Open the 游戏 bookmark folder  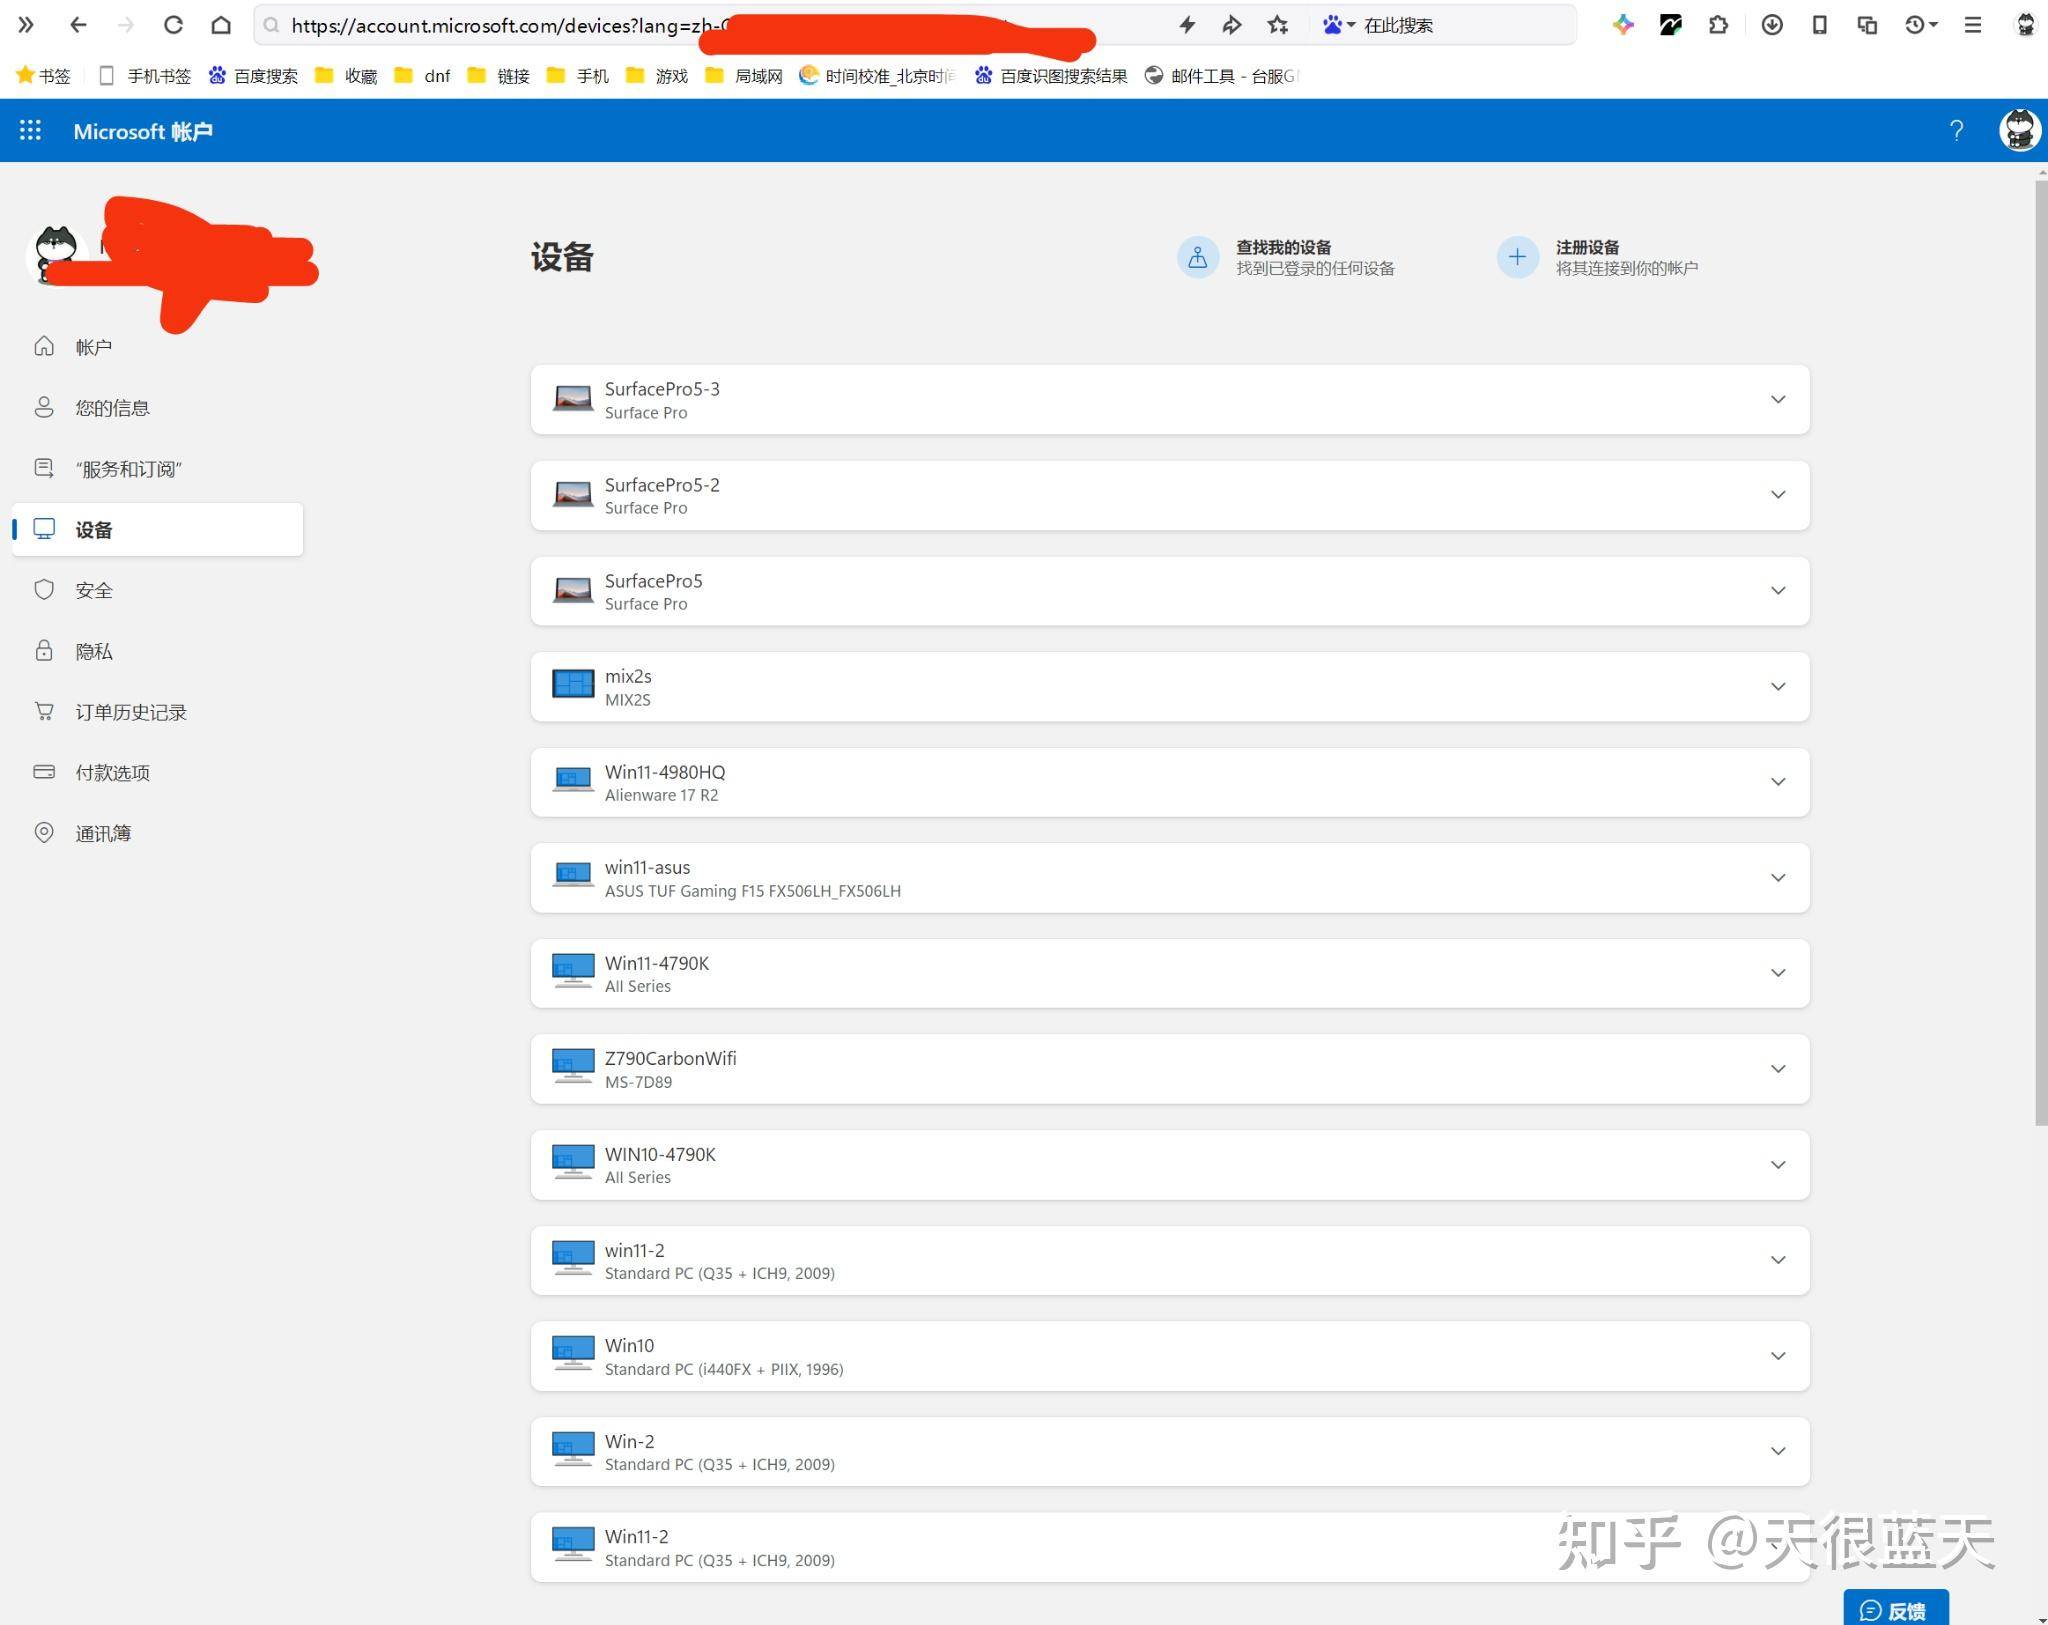(x=657, y=76)
